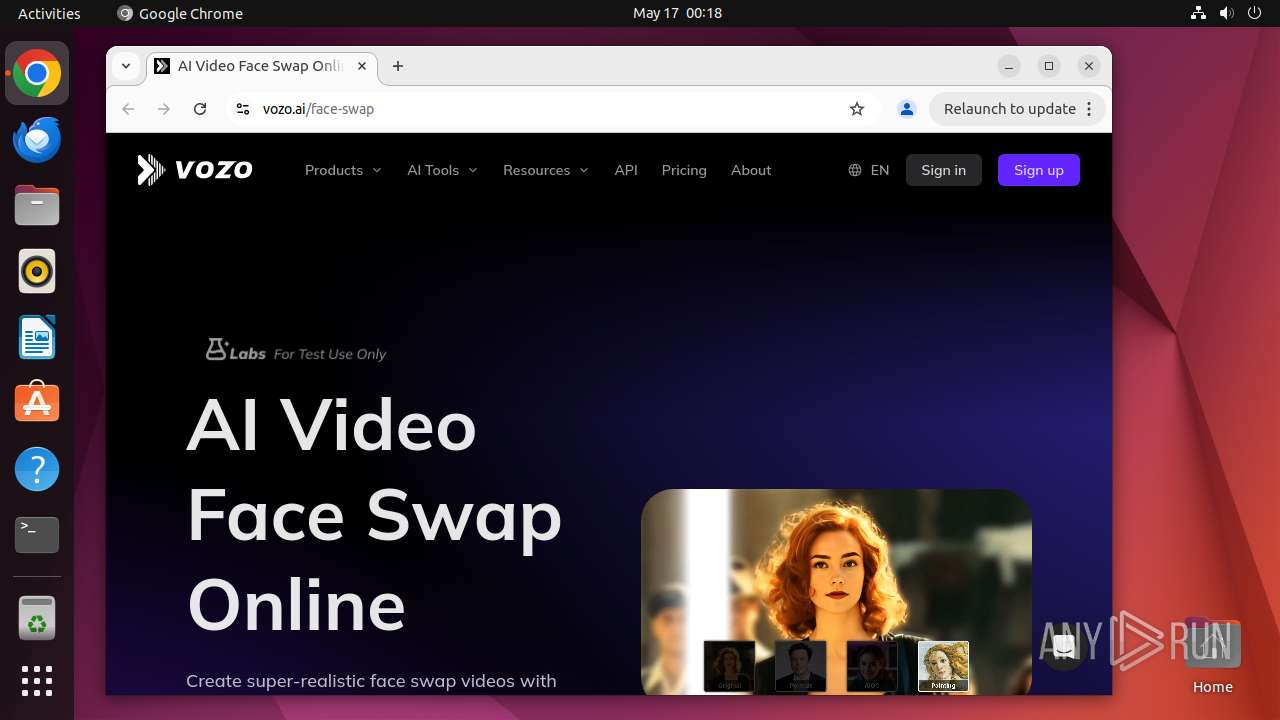Screen dimensions: 1280x720
Task: Open the clock showing May 17 00:18
Action: coord(677,13)
